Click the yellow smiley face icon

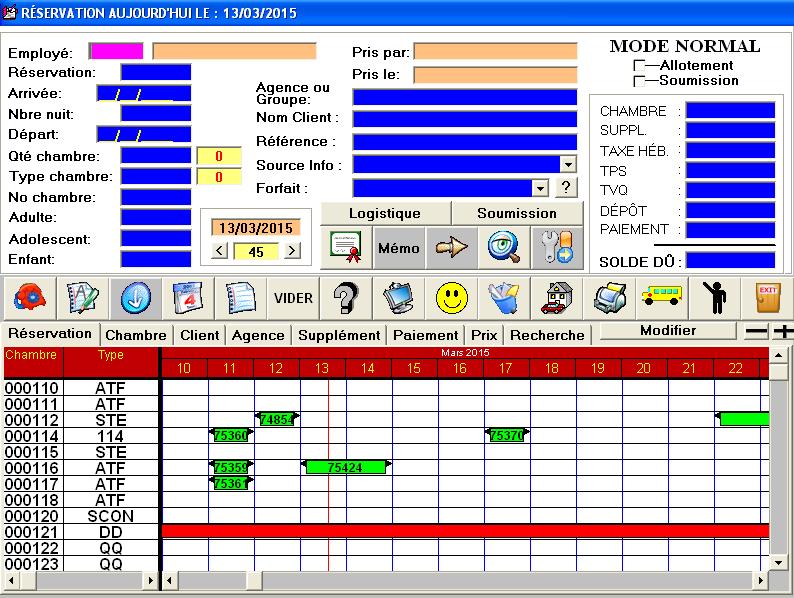[452, 298]
